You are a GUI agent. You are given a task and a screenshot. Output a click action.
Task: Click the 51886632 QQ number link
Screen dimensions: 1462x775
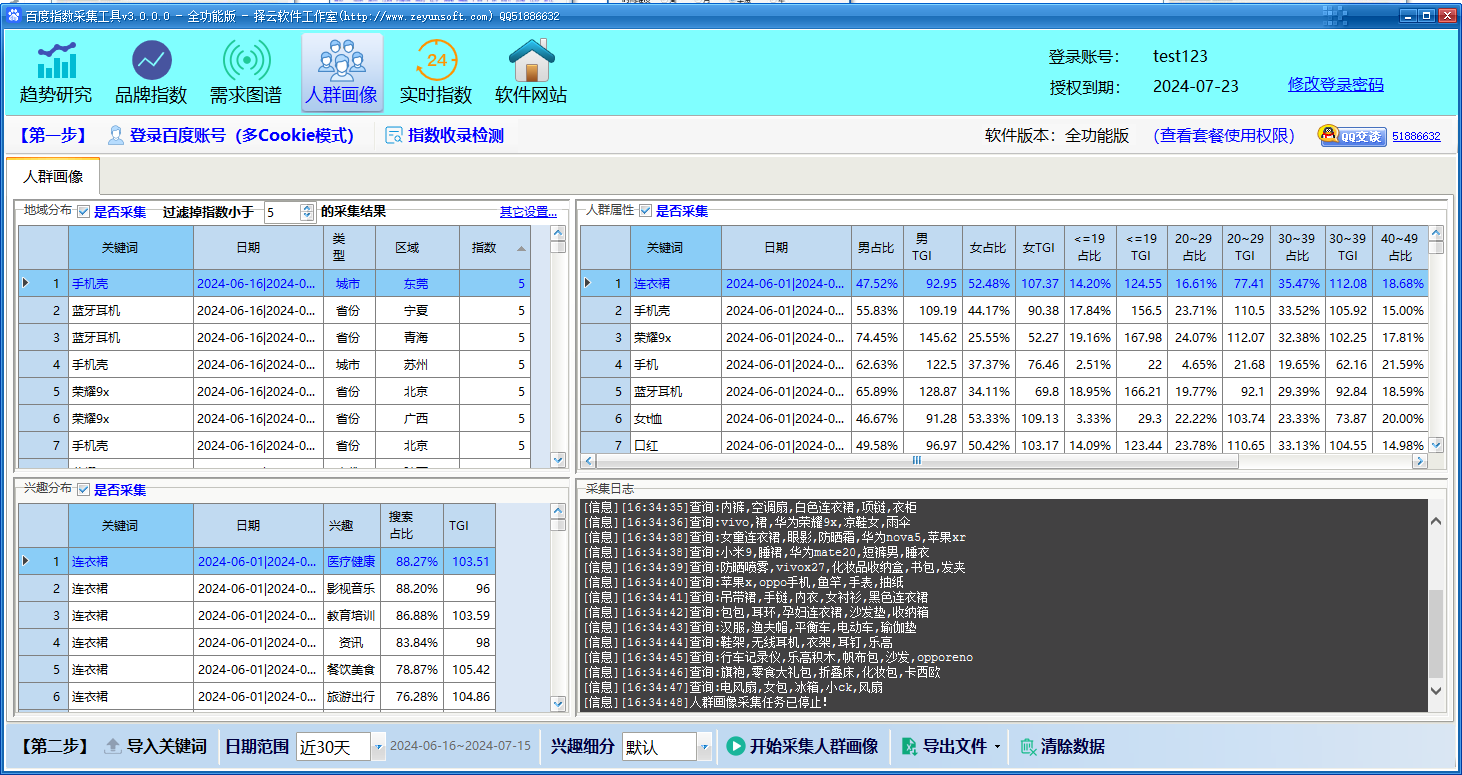point(1416,137)
